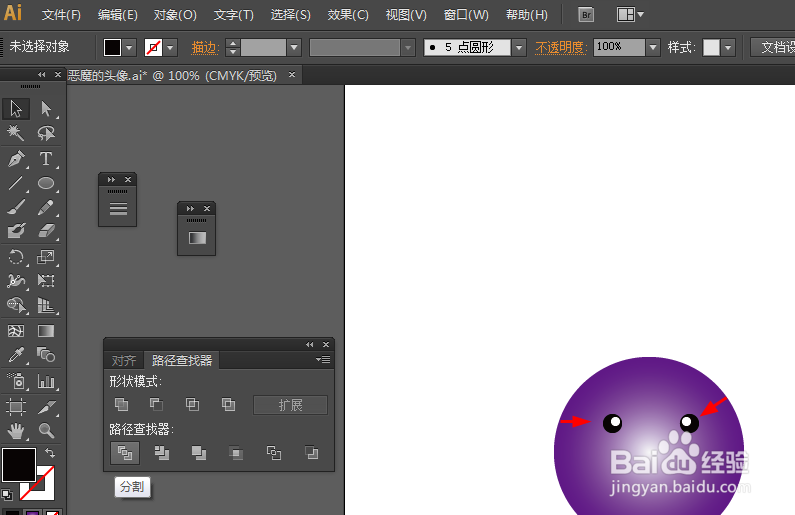Select the Direct Selection tool
Viewport: 795px width, 515px height.
pyautogui.click(x=46, y=108)
